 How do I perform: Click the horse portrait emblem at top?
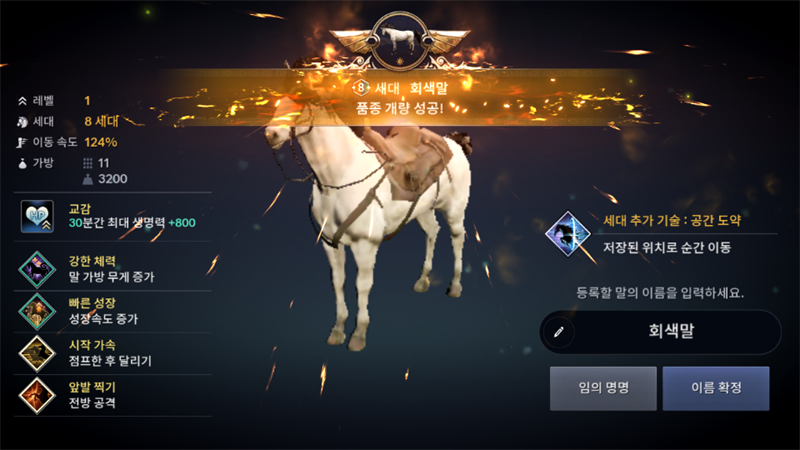point(399,41)
